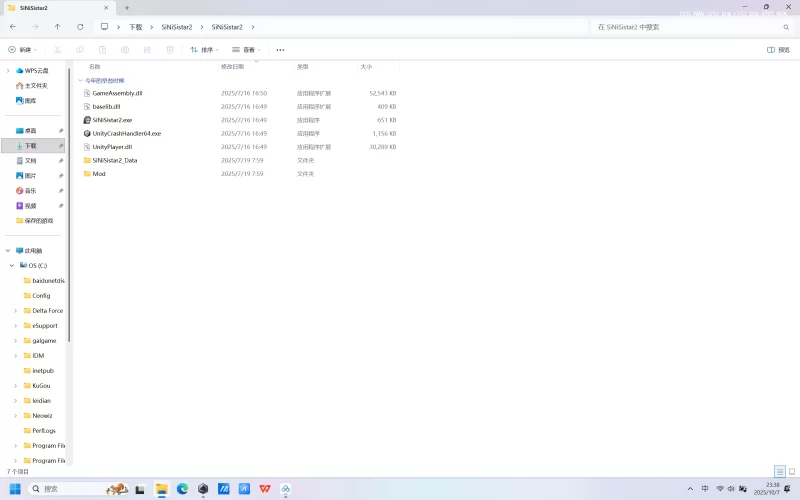Click the chevron after SiNiSistar2 in address bar
Viewport: 800px width, 500px height.
(x=253, y=27)
